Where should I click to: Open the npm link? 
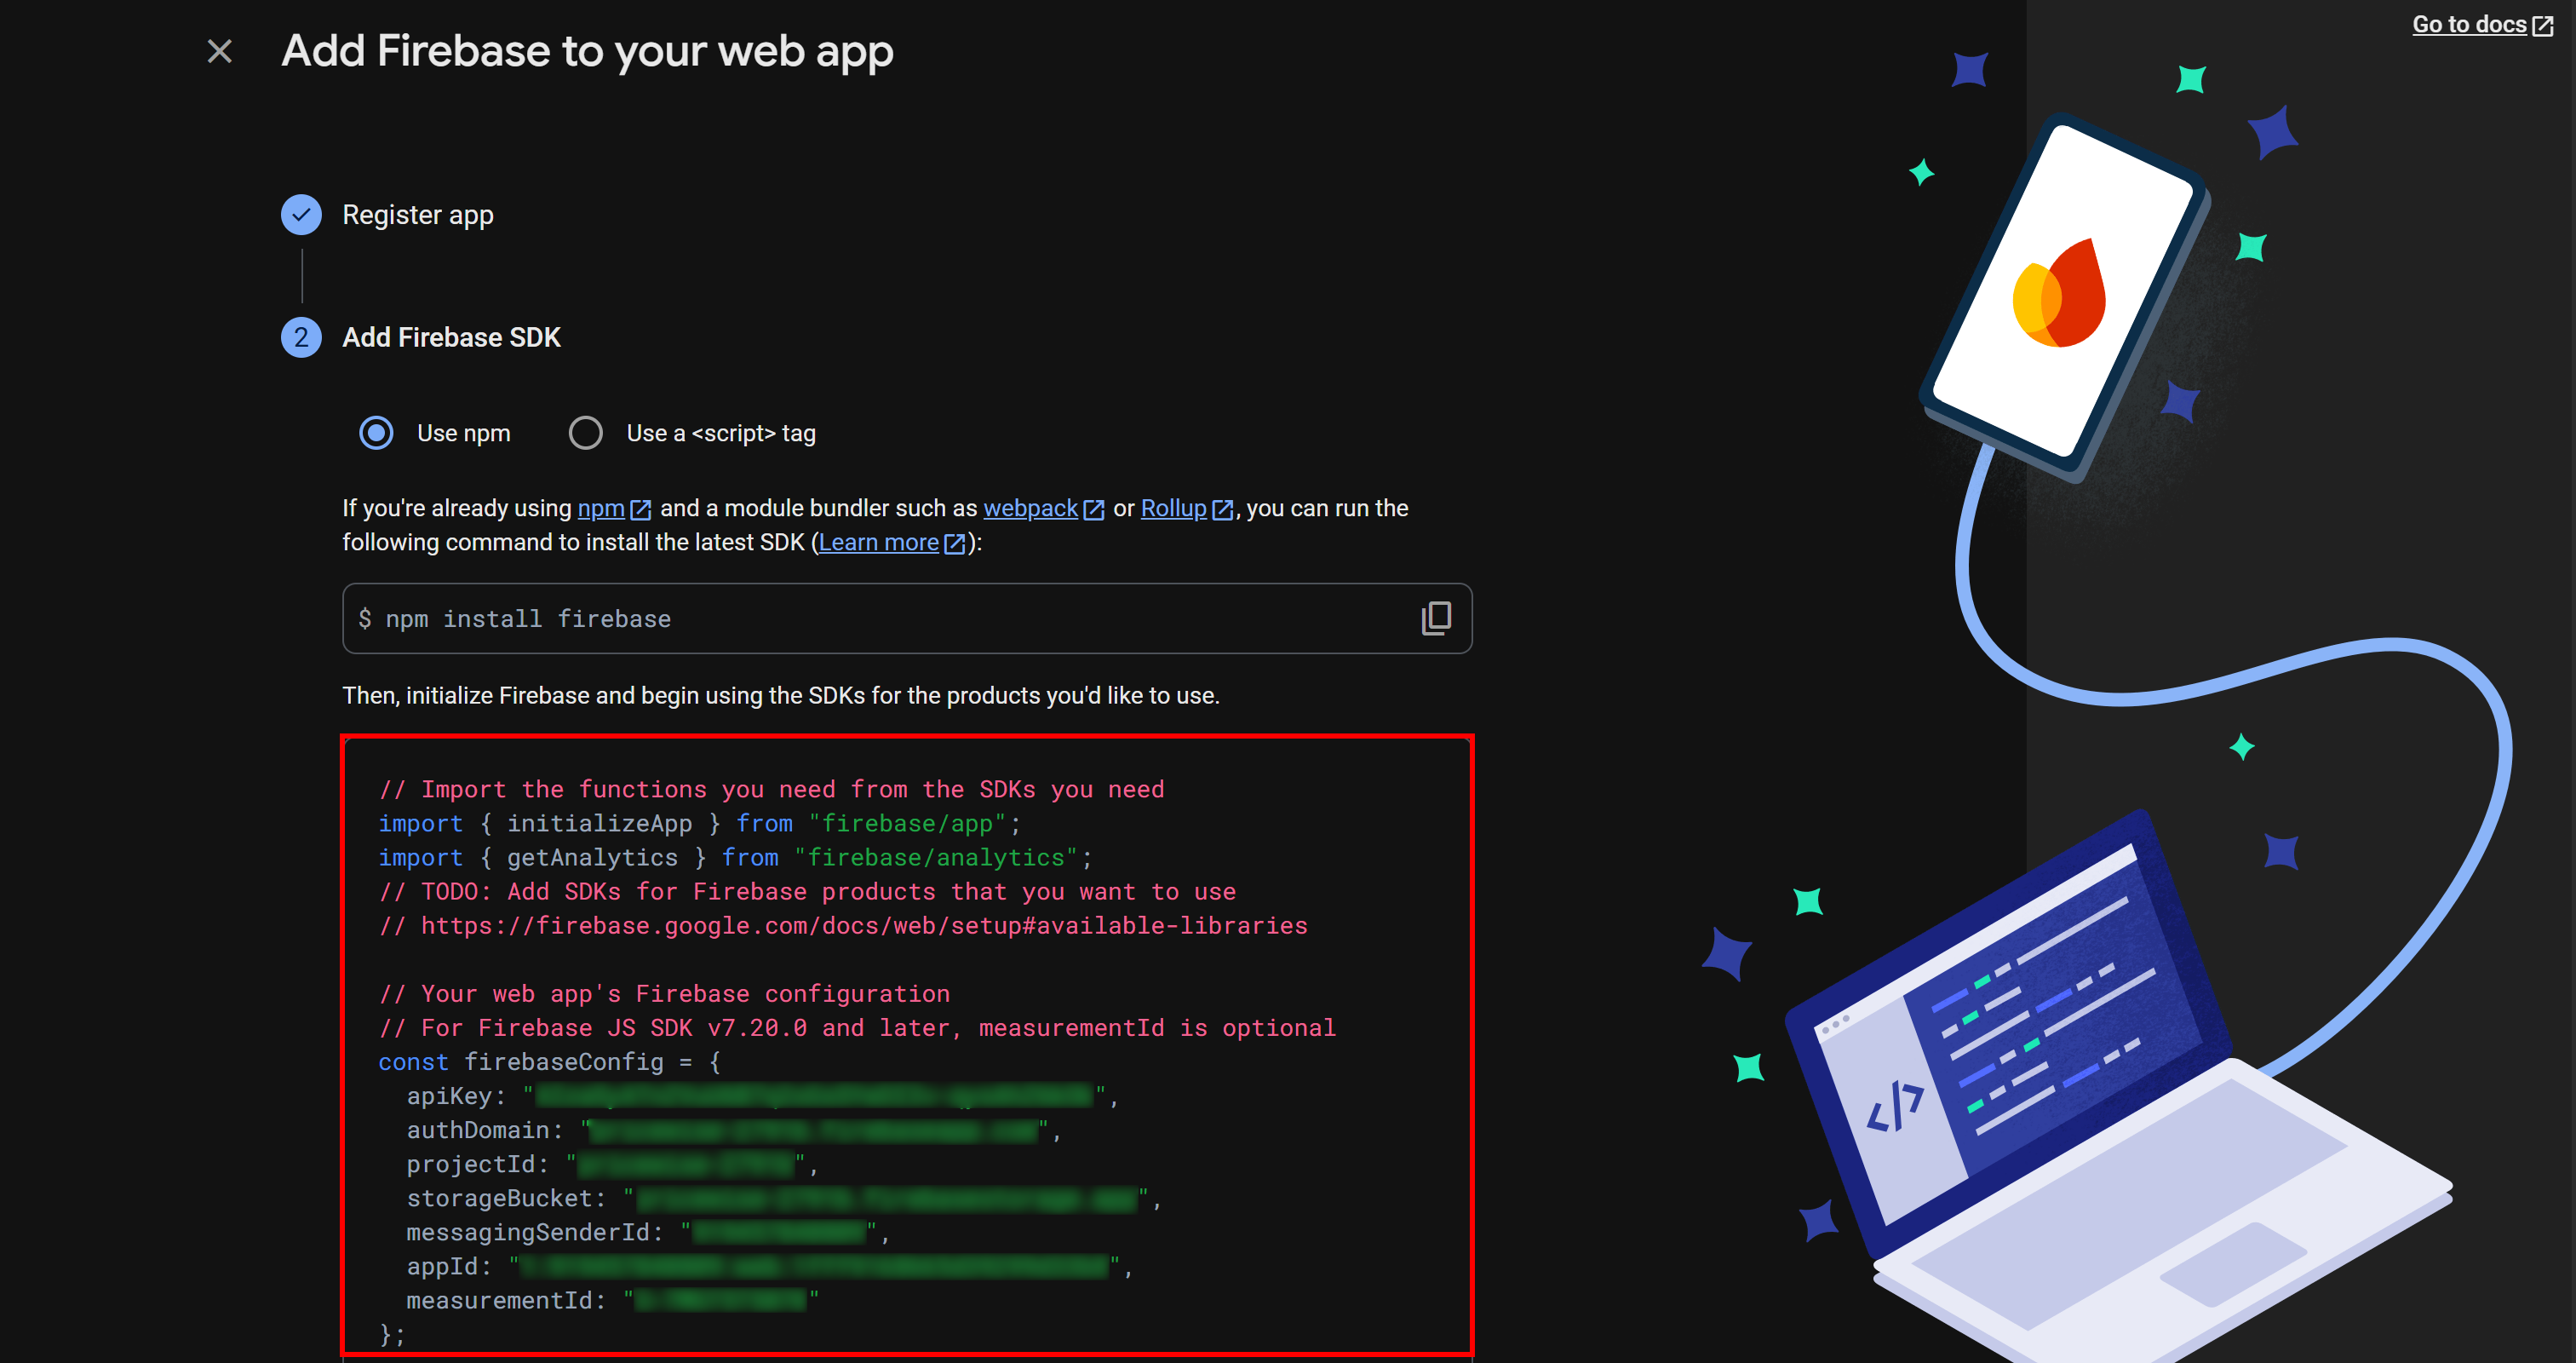pos(603,508)
